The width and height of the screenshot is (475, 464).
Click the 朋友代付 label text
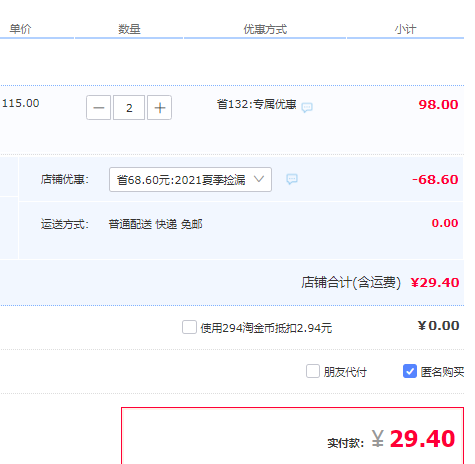pos(345,372)
